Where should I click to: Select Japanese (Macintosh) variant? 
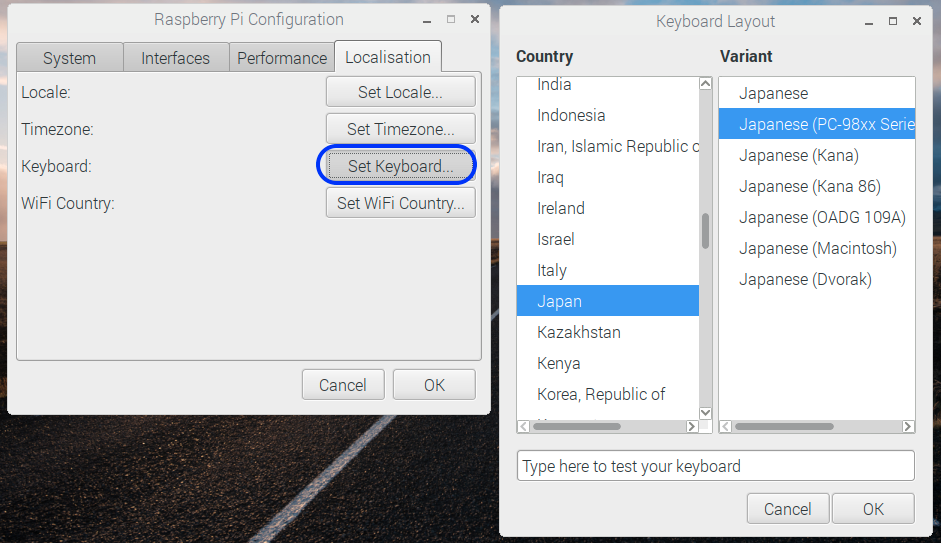click(817, 248)
